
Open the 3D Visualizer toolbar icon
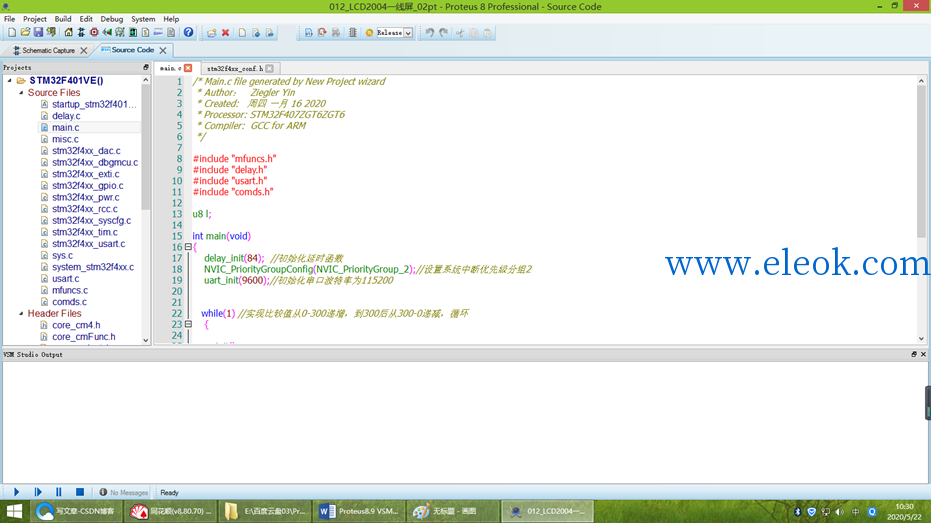click(x=107, y=33)
